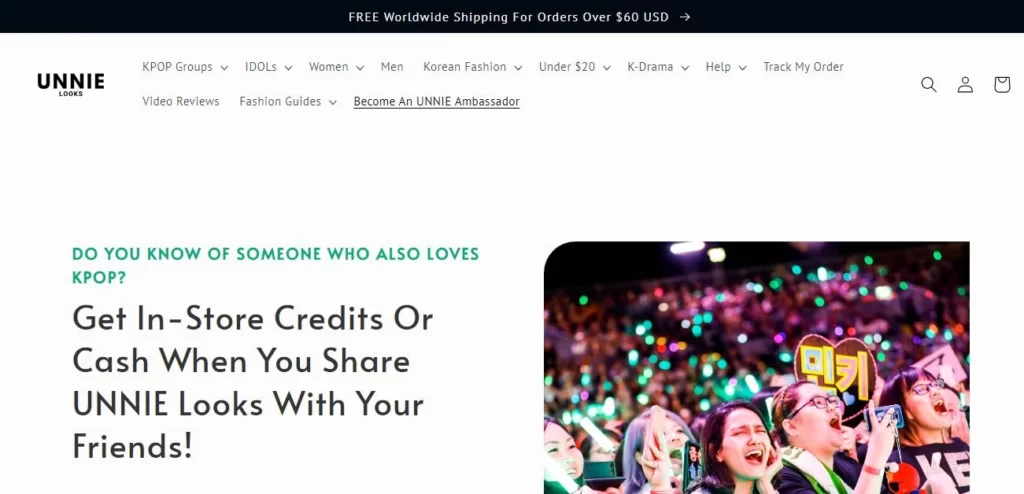1024x494 pixels.
Task: Expand the Fashion Guides dropdown
Action: click(x=288, y=101)
